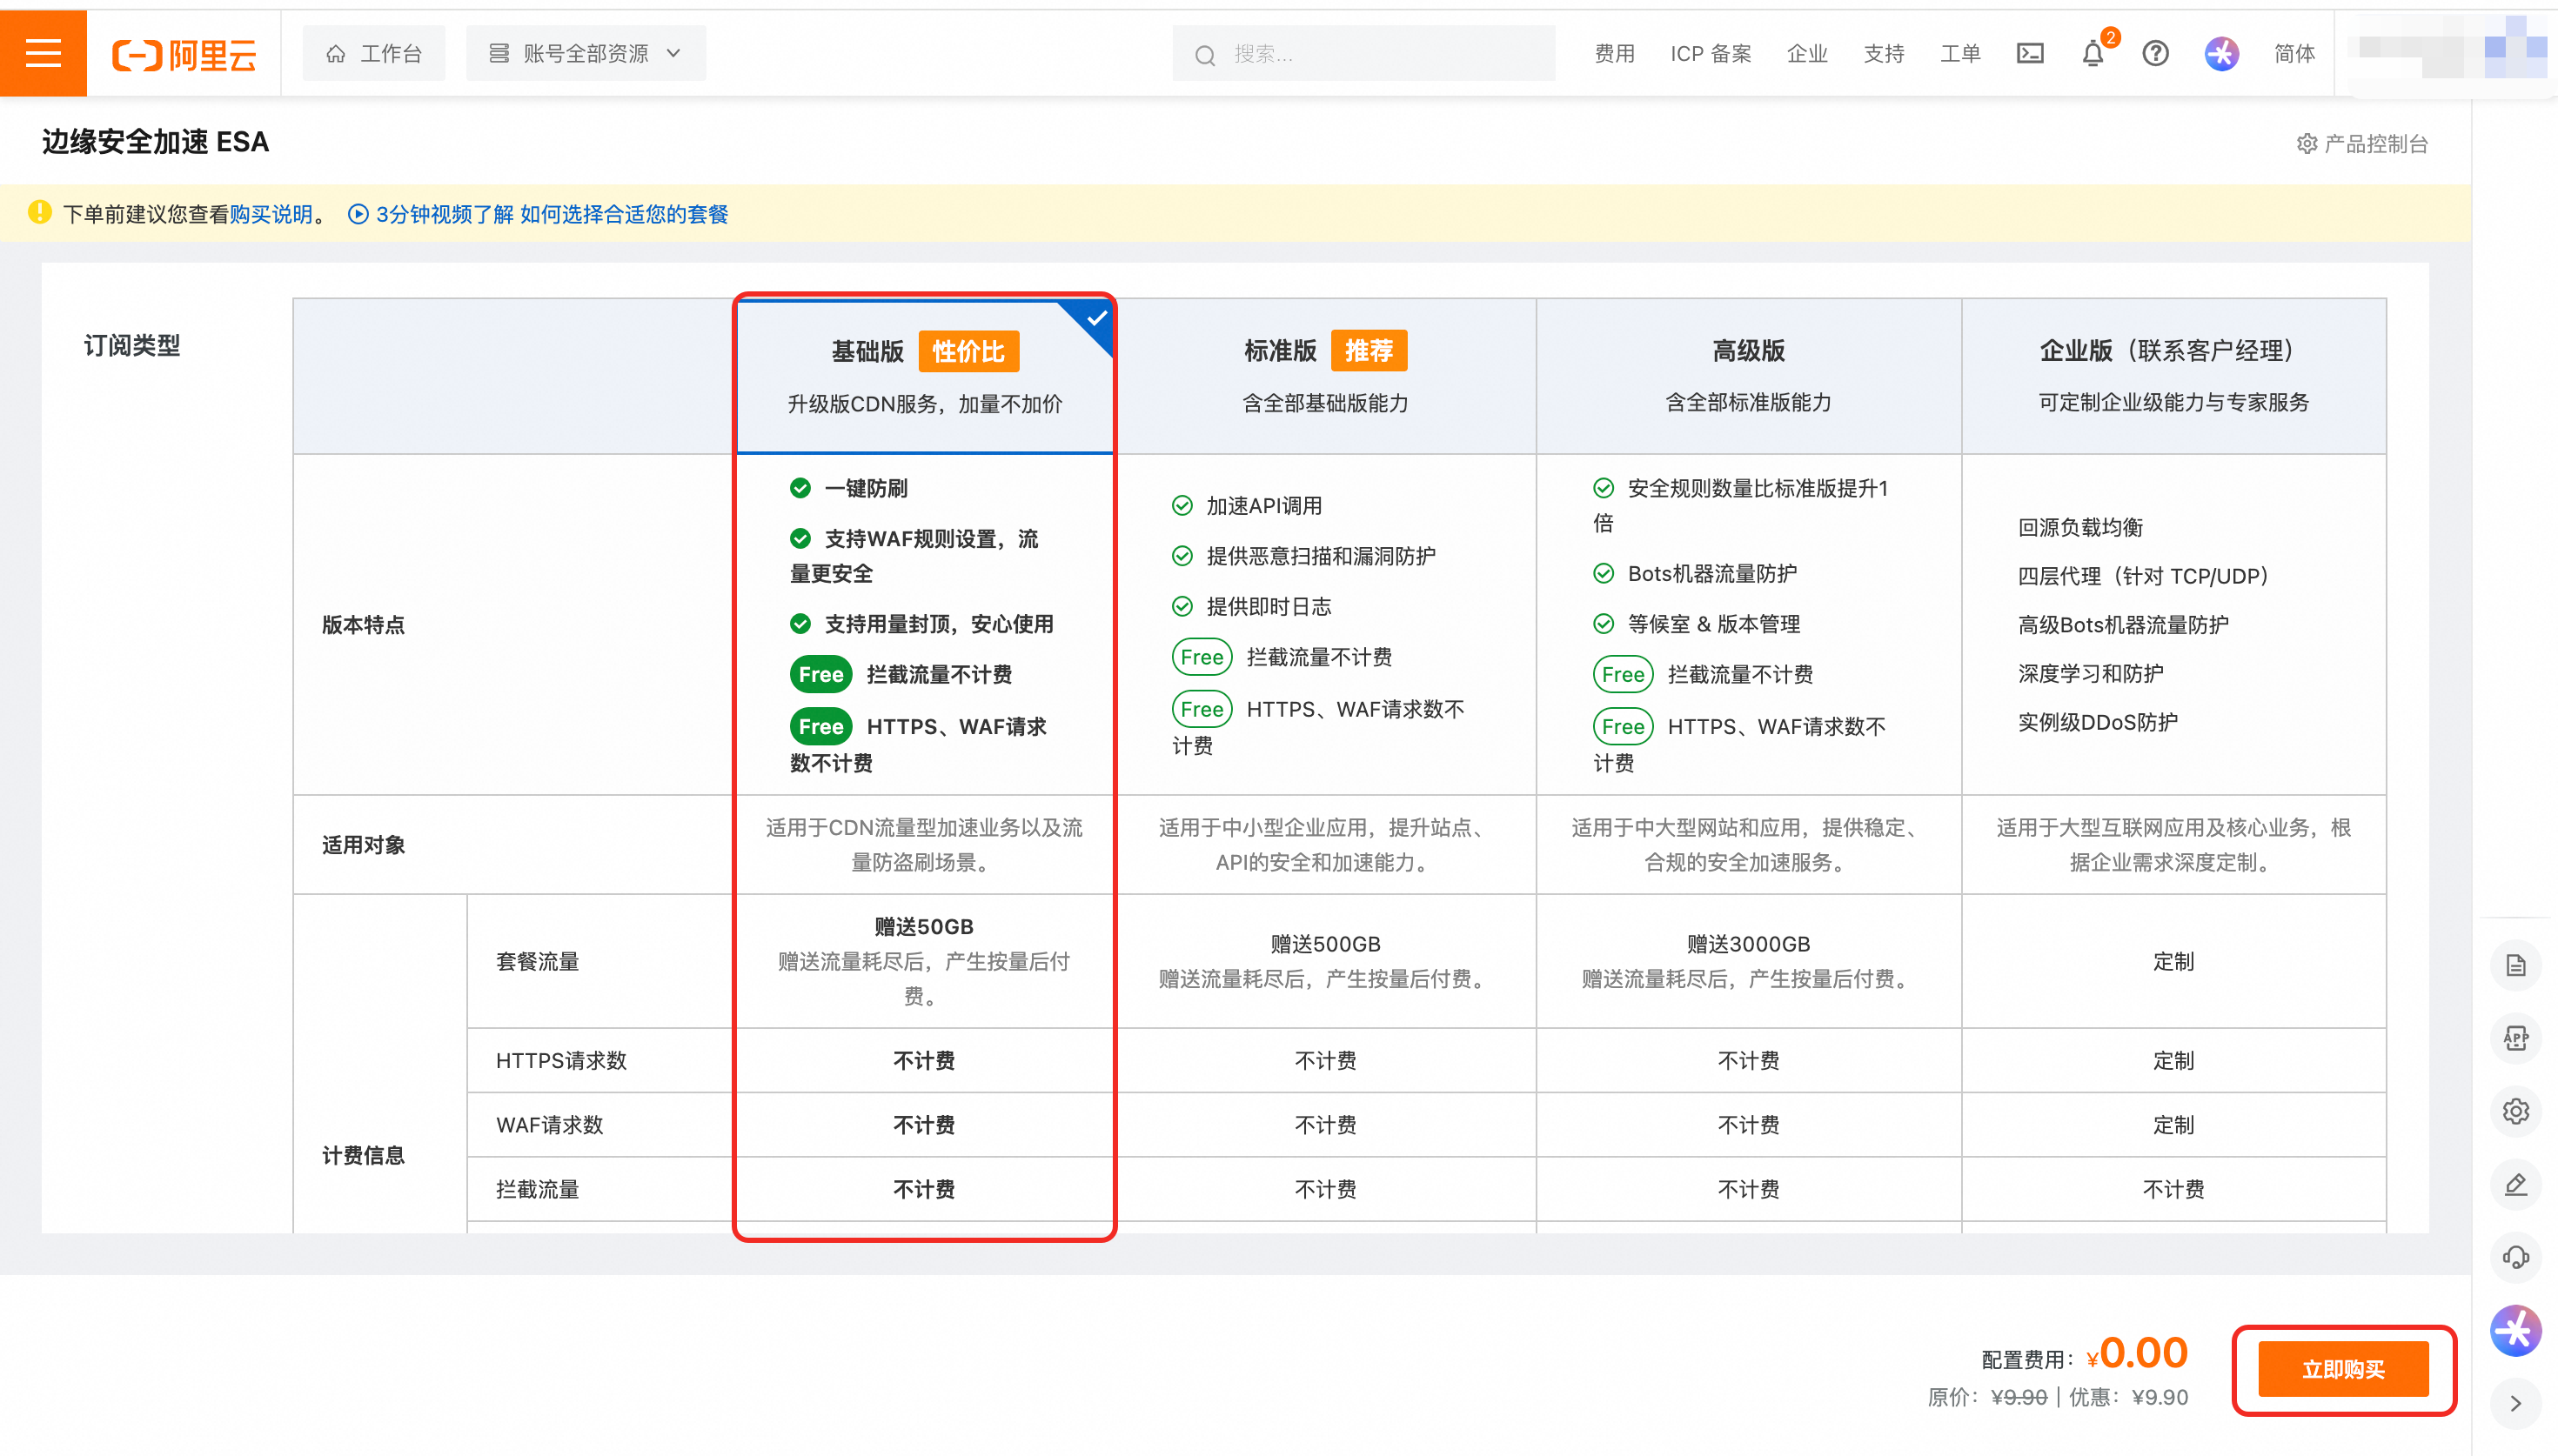Screen dimensions: 2558x1456
Task: Click the Aliyun logo
Action: click(184, 54)
